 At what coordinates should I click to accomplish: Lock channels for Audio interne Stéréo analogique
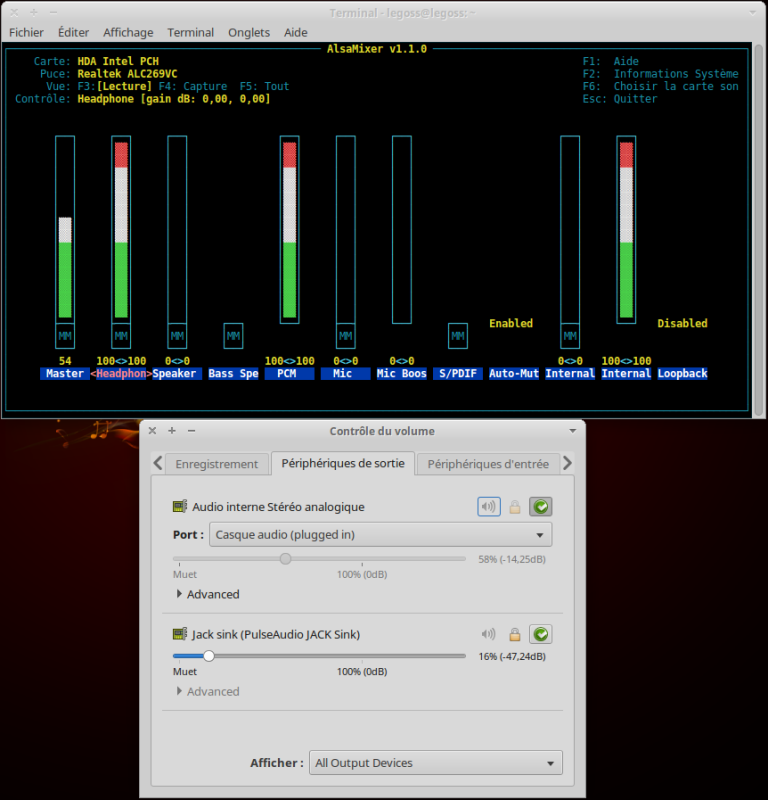click(515, 507)
